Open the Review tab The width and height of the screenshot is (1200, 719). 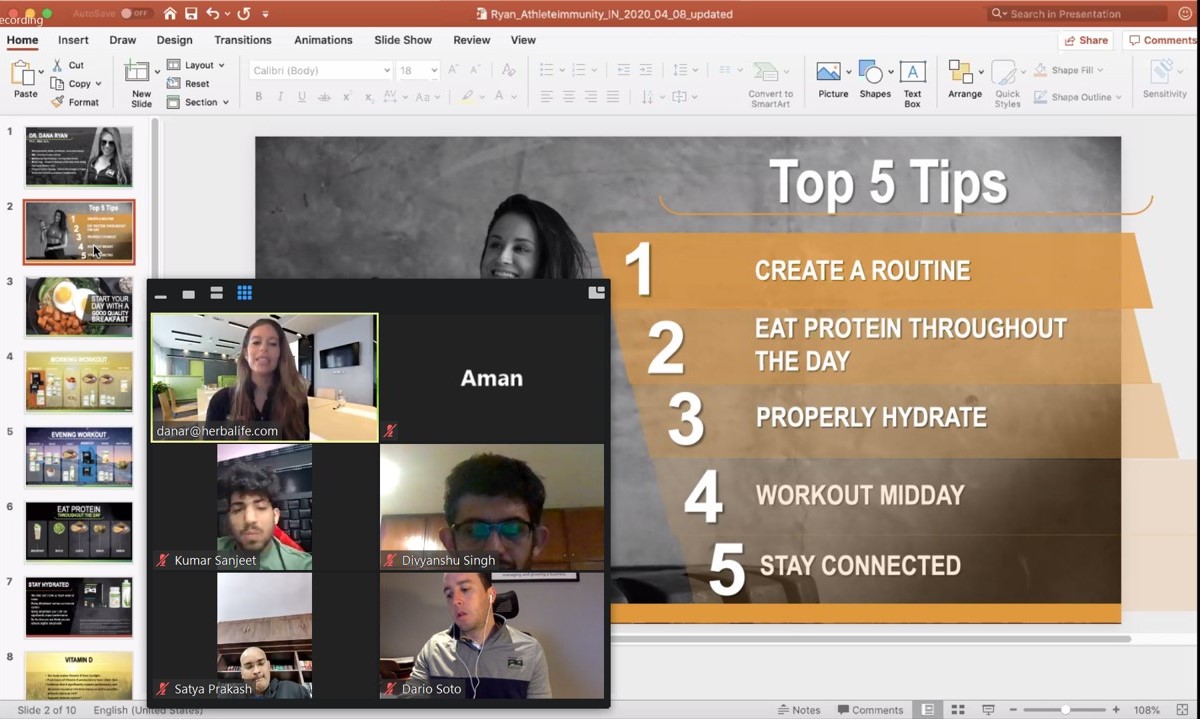[x=472, y=40]
